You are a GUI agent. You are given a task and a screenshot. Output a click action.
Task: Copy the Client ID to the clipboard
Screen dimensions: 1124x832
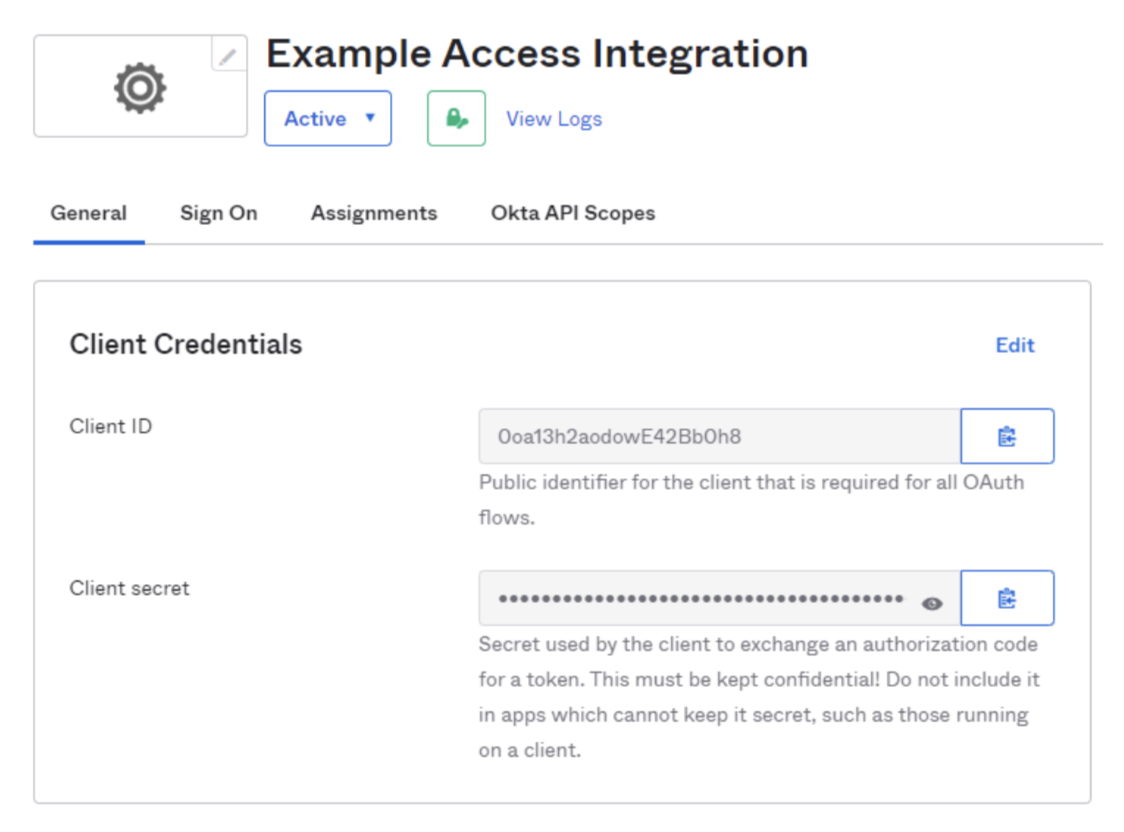[x=1007, y=436]
